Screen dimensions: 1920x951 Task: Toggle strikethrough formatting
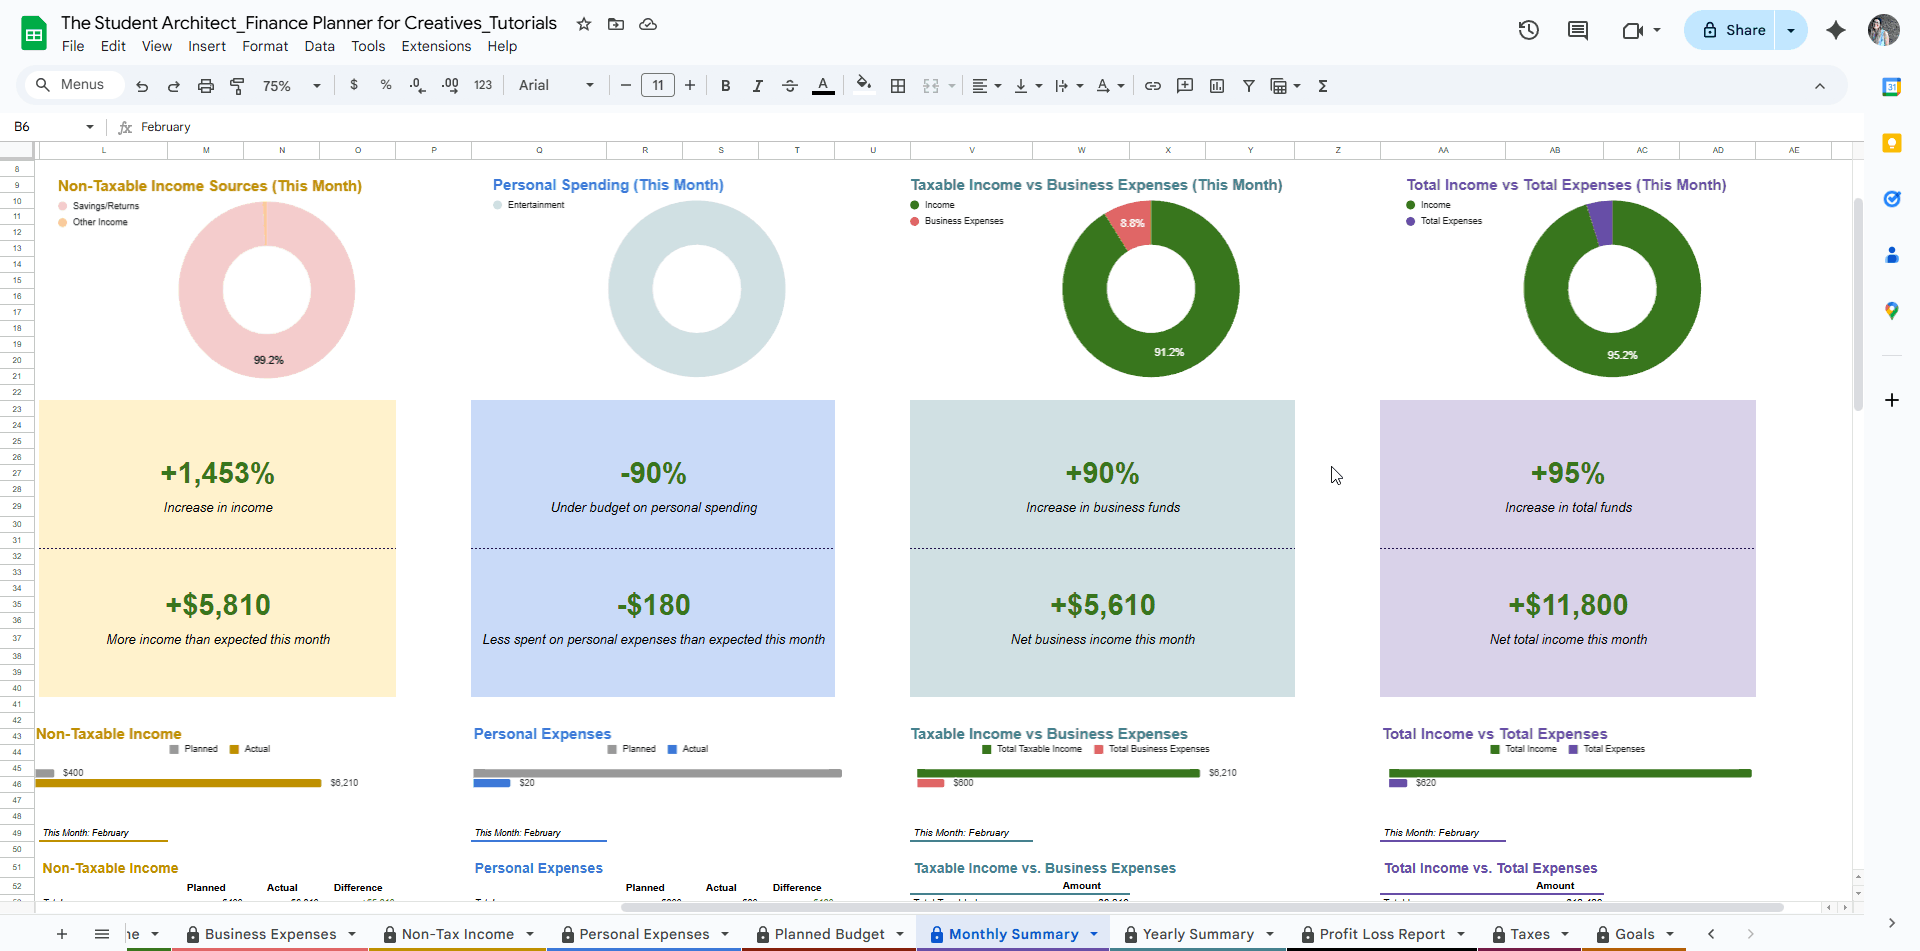coord(790,86)
